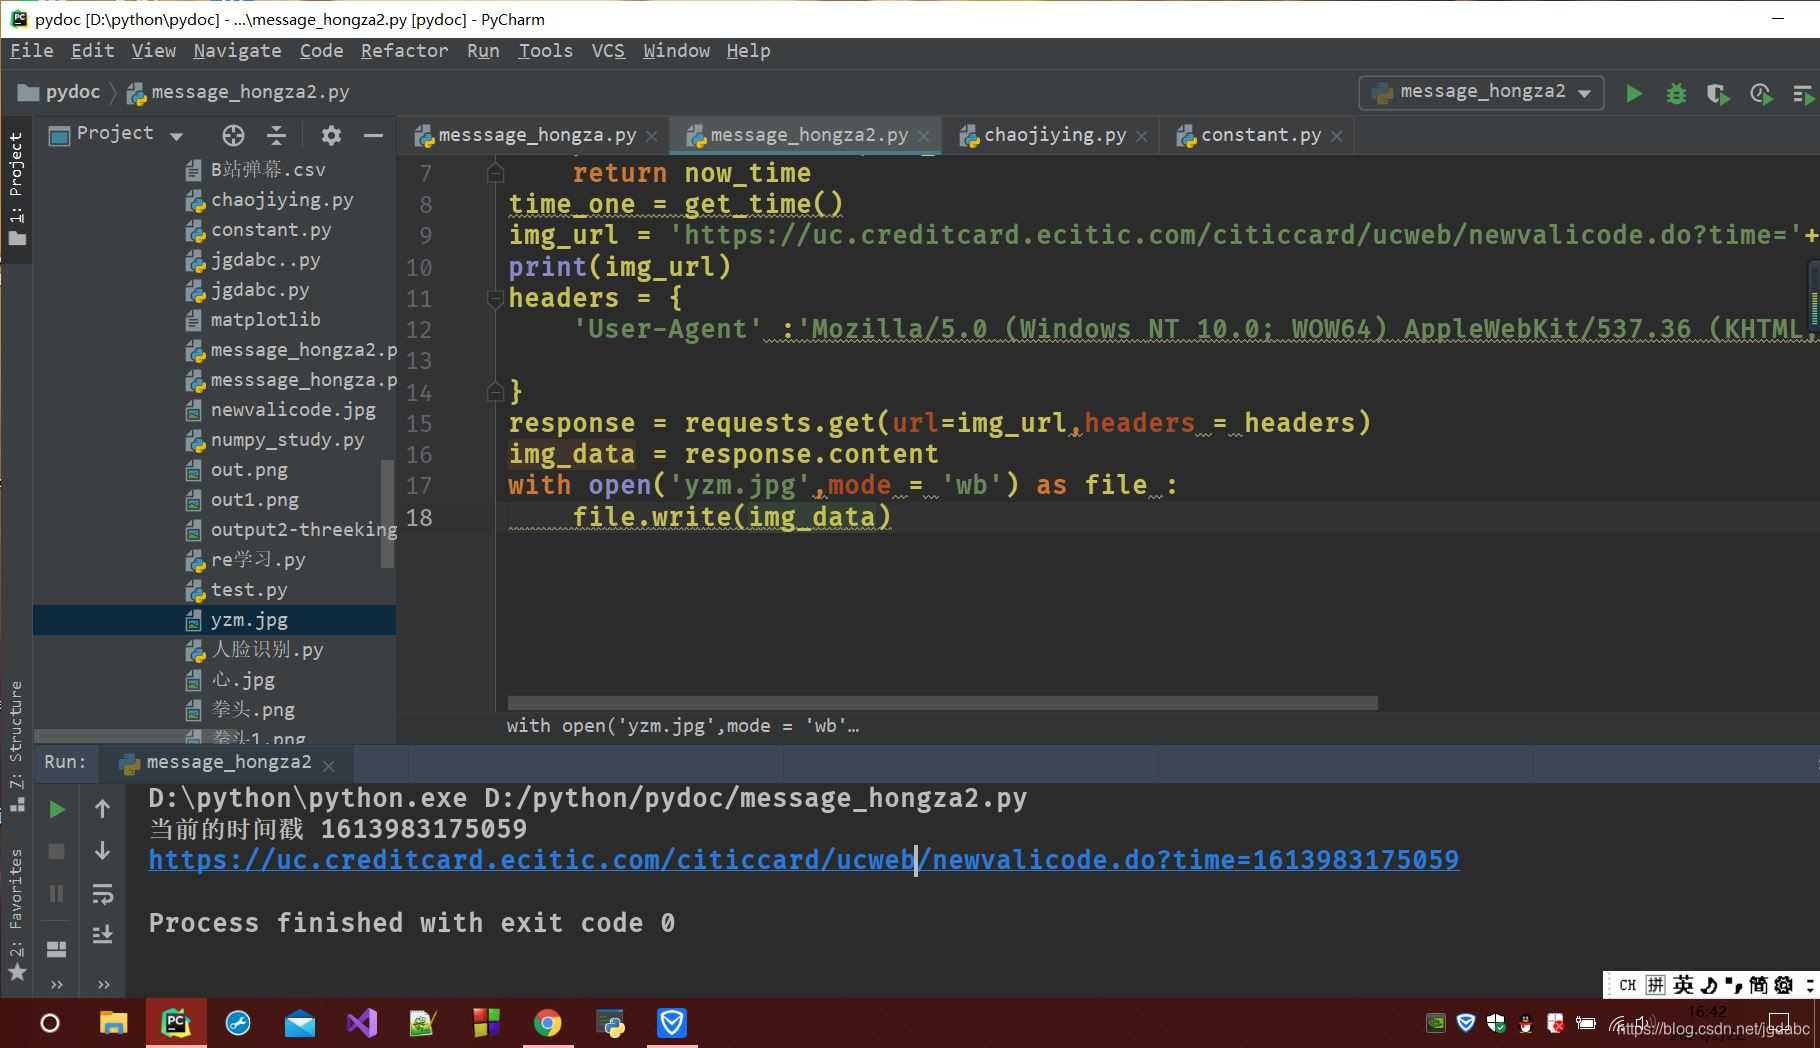The height and width of the screenshot is (1048, 1820).
Task: Run message_hongza2 with the green play toolbar icon
Action: point(1633,92)
